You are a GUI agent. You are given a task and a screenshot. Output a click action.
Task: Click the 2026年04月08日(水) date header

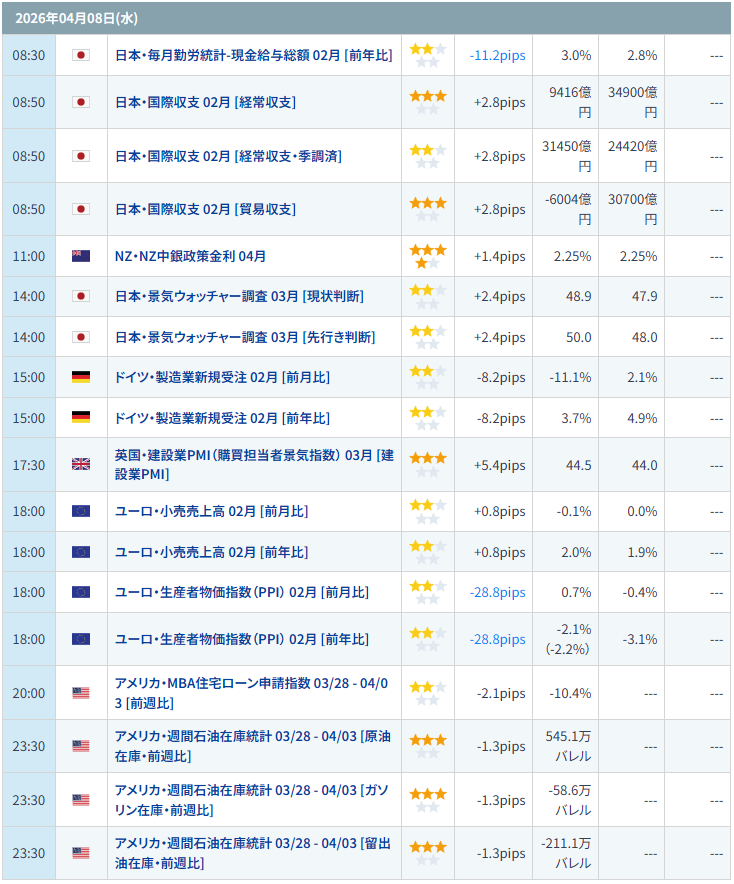64,18
